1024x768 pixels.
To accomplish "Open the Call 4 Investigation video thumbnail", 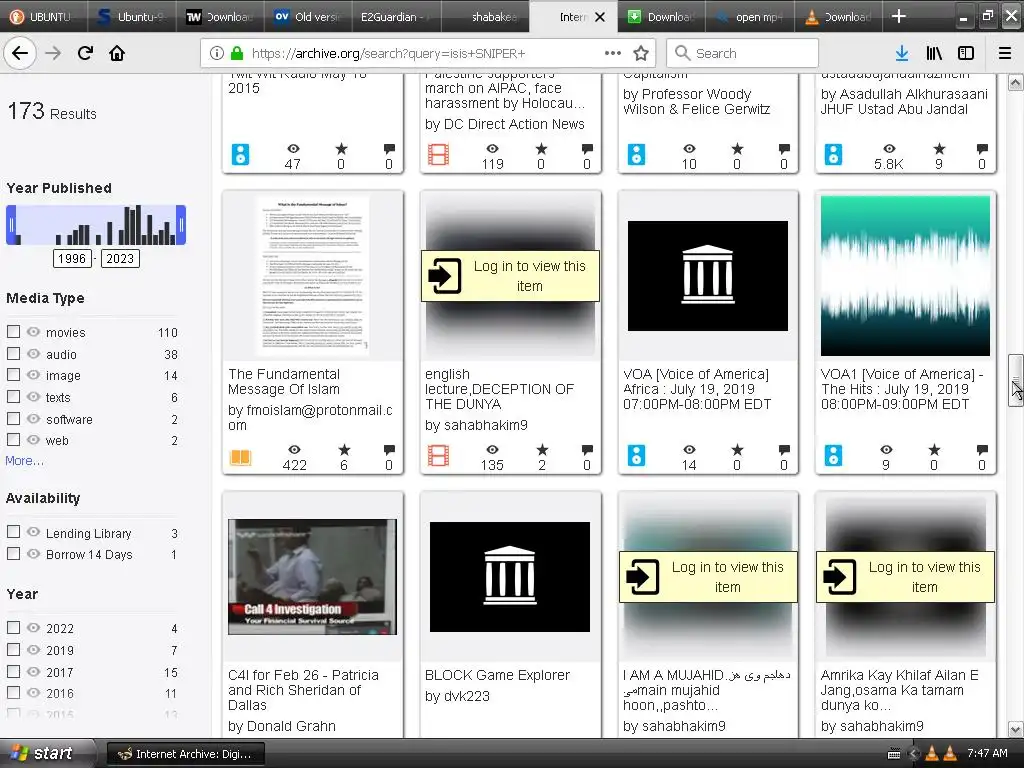I will click(312, 577).
